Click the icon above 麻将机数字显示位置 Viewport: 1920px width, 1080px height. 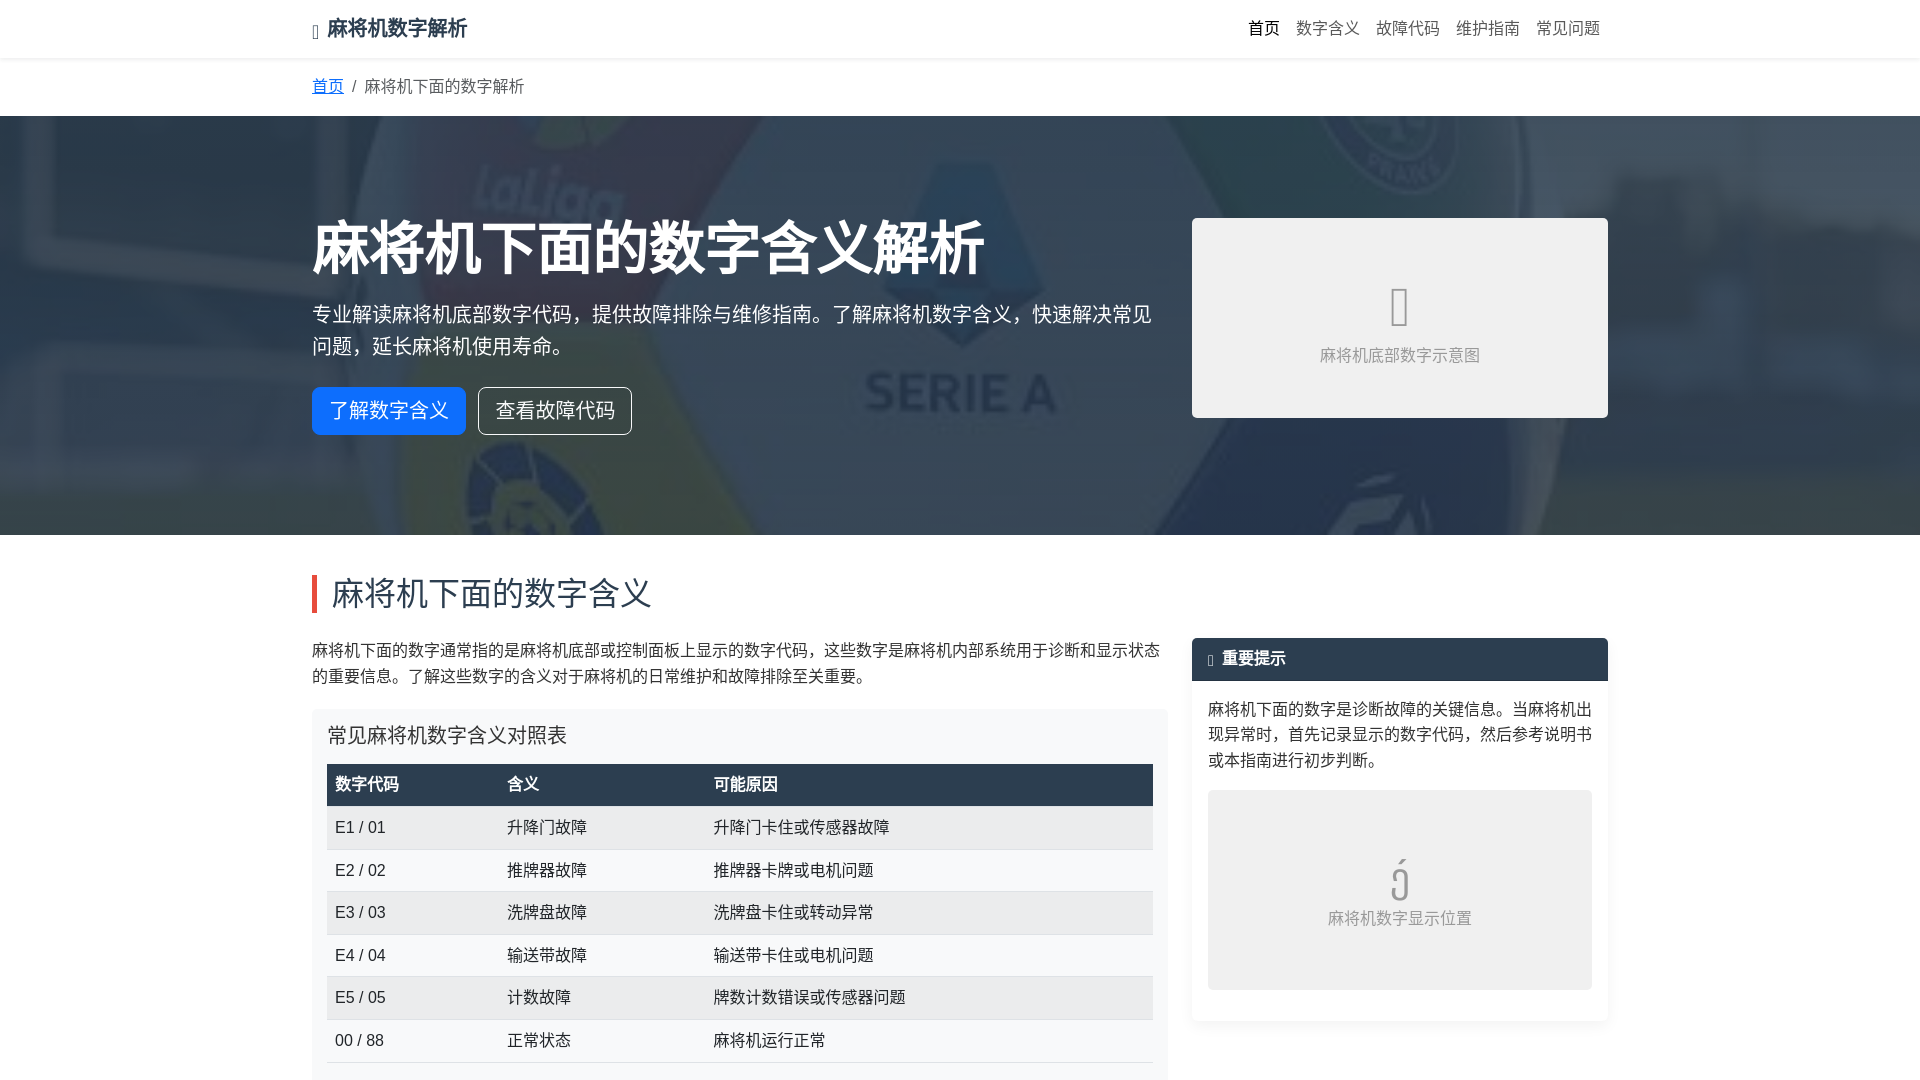tap(1400, 879)
